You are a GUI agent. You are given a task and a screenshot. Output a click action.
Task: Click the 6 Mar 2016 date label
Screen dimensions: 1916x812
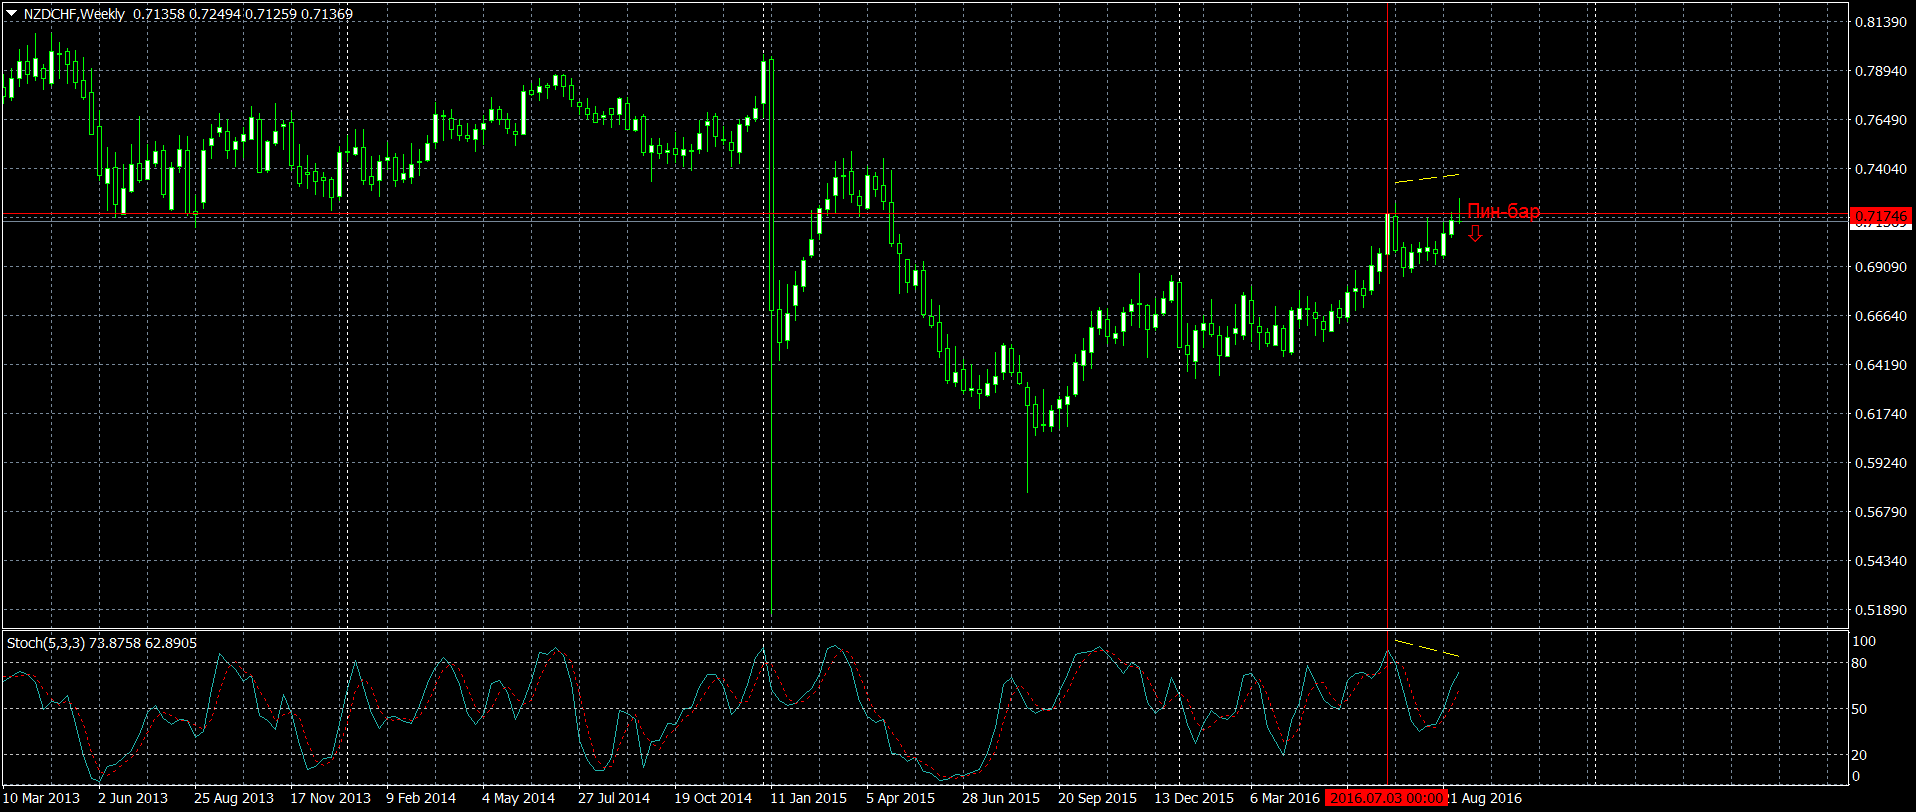[1285, 798]
